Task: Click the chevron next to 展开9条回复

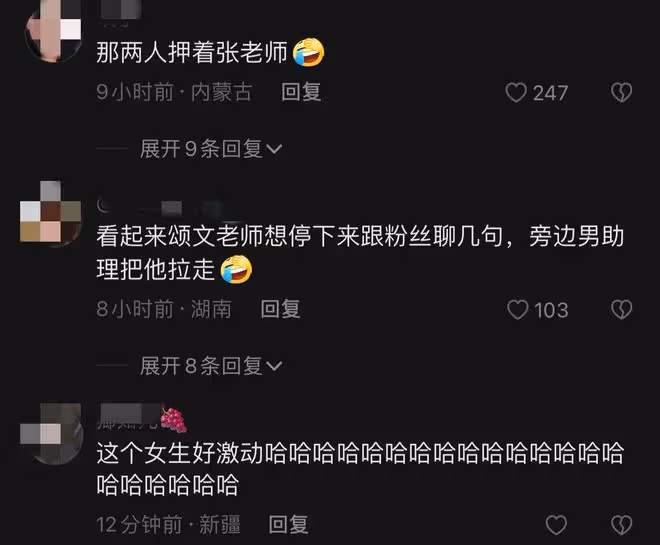Action: tap(274, 149)
